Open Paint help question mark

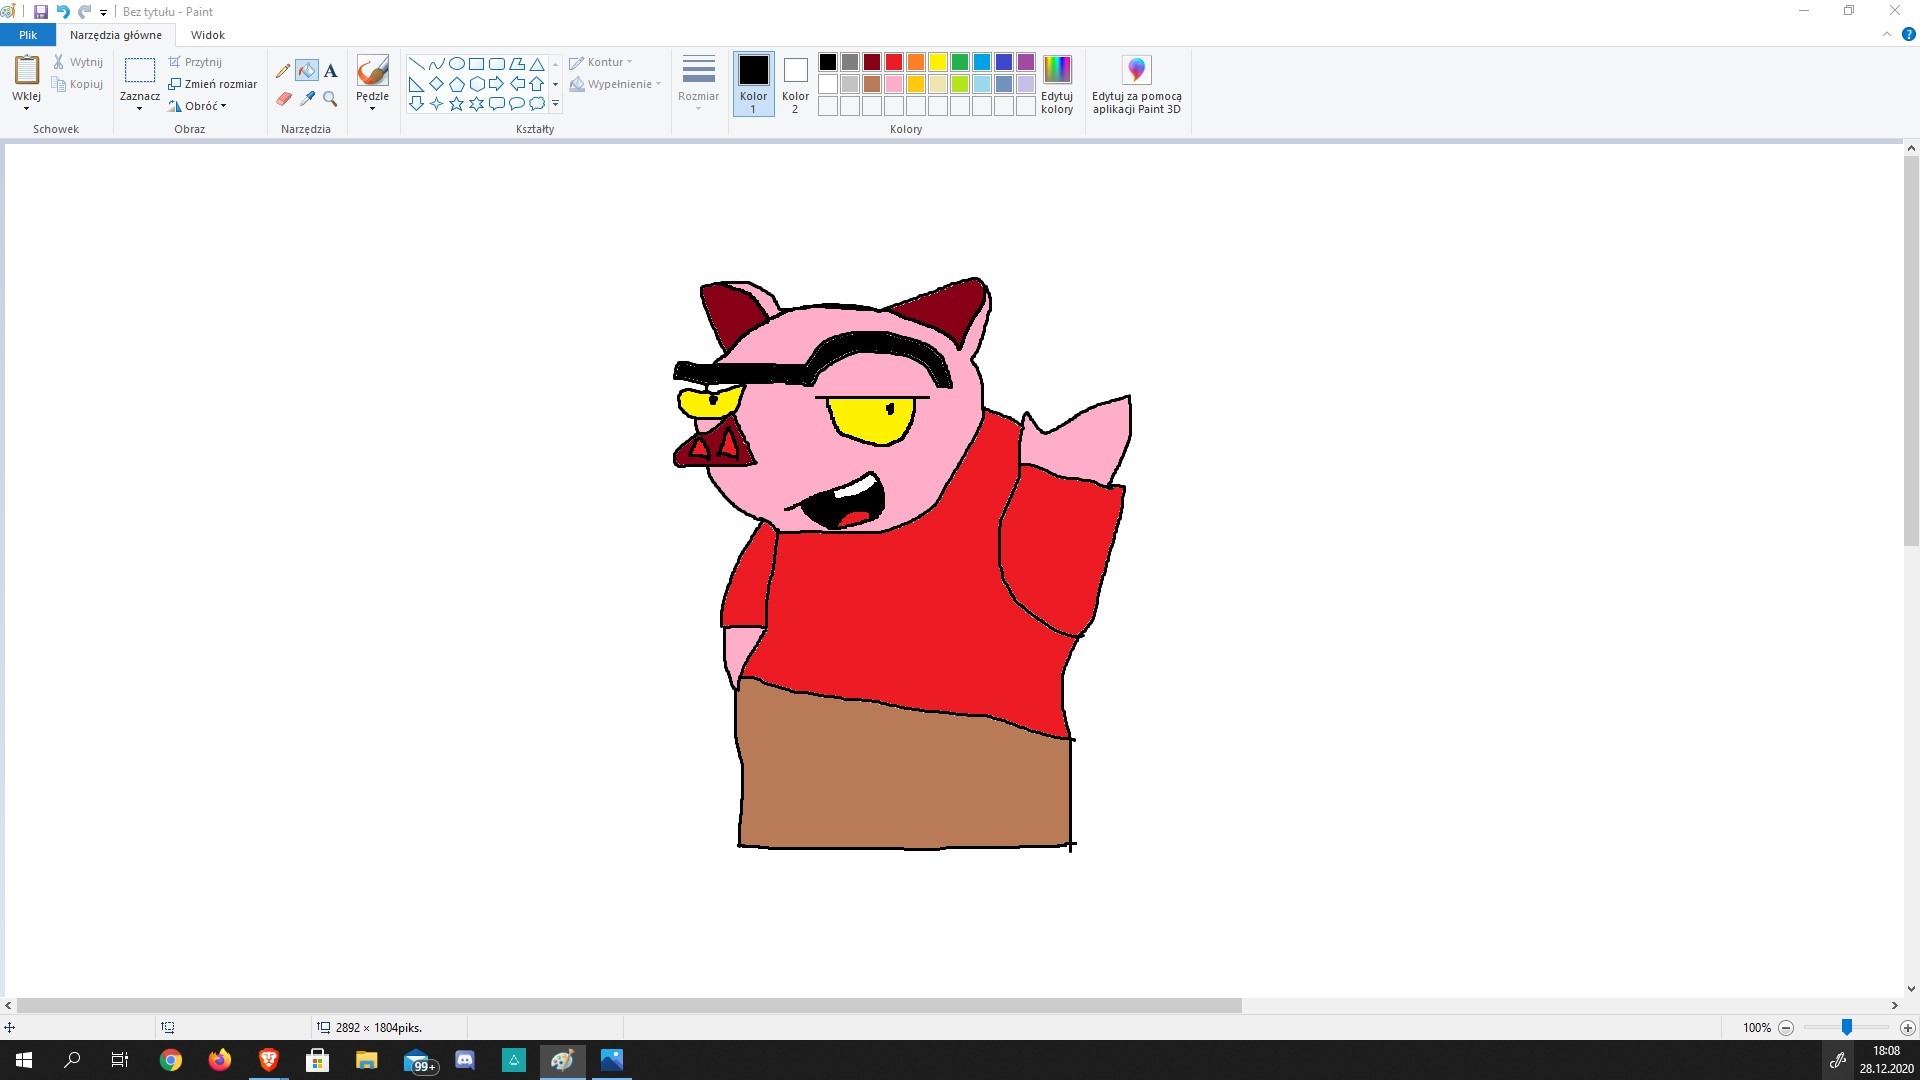[1908, 34]
